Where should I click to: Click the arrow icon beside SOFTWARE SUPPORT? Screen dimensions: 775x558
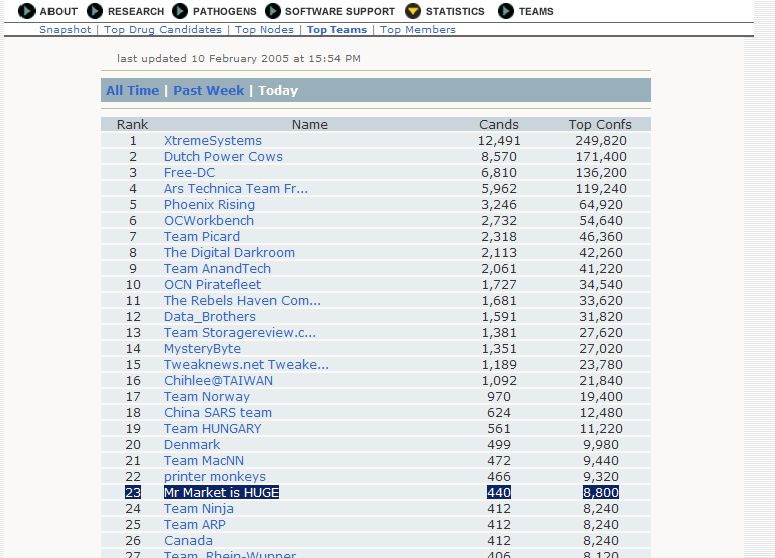(273, 11)
